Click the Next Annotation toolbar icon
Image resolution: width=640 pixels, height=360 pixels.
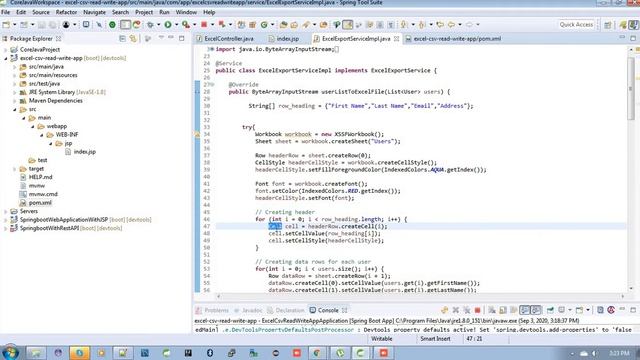pyautogui.click(x=404, y=24)
